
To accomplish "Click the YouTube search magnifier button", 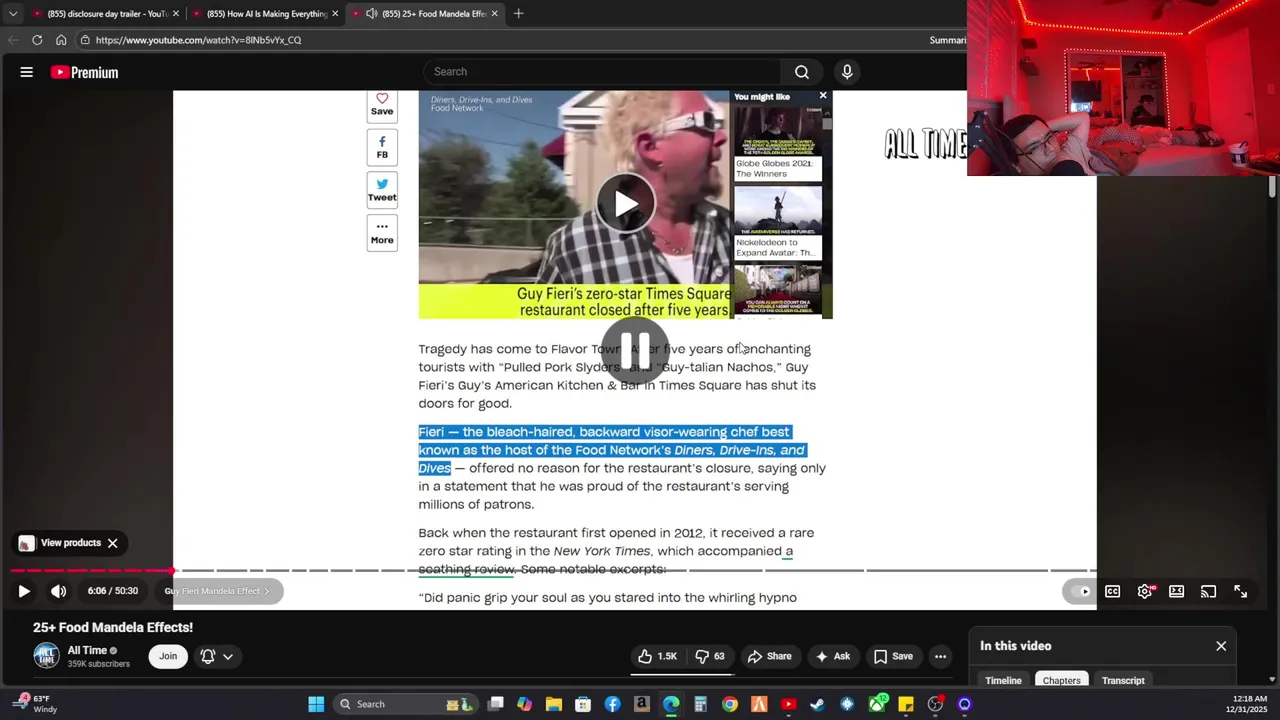I will coord(802,72).
